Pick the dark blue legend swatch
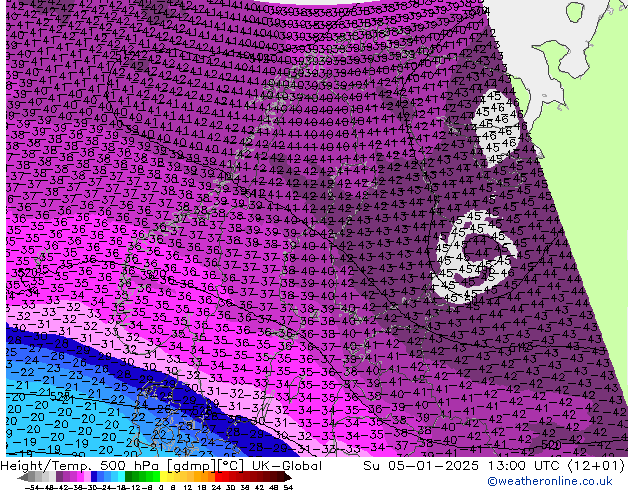Viewport: 634px width, 490px height. (94, 476)
